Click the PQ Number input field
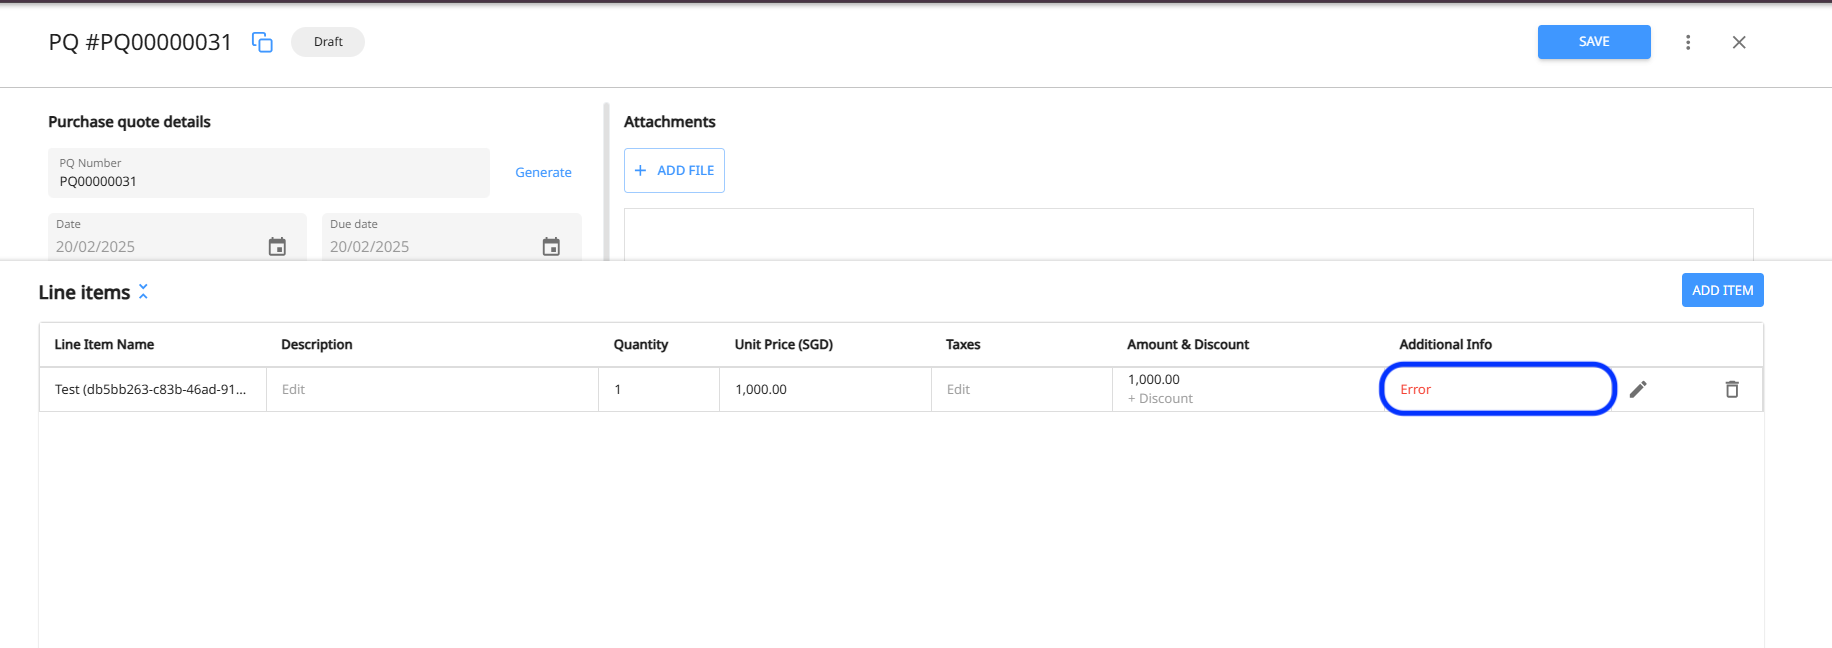This screenshot has height=648, width=1832. coord(268,181)
